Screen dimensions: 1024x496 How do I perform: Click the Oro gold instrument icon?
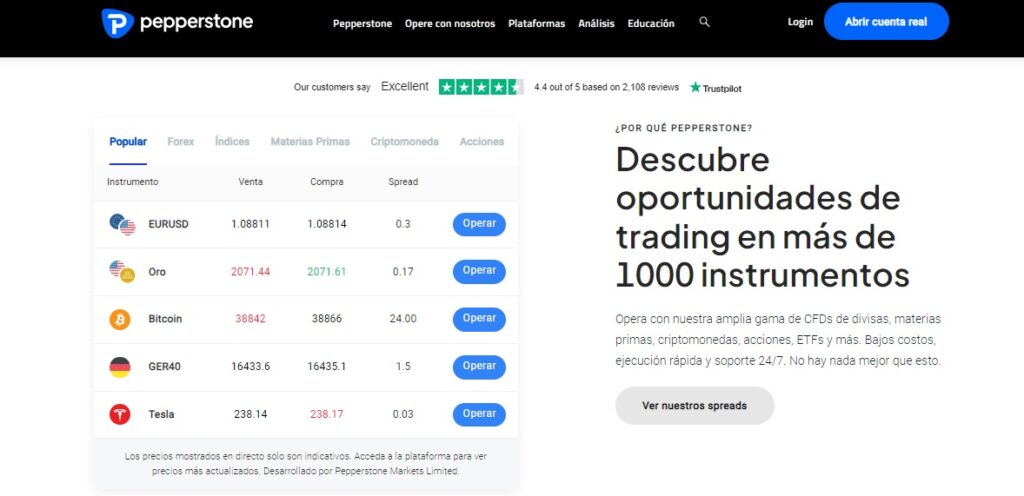(x=122, y=271)
